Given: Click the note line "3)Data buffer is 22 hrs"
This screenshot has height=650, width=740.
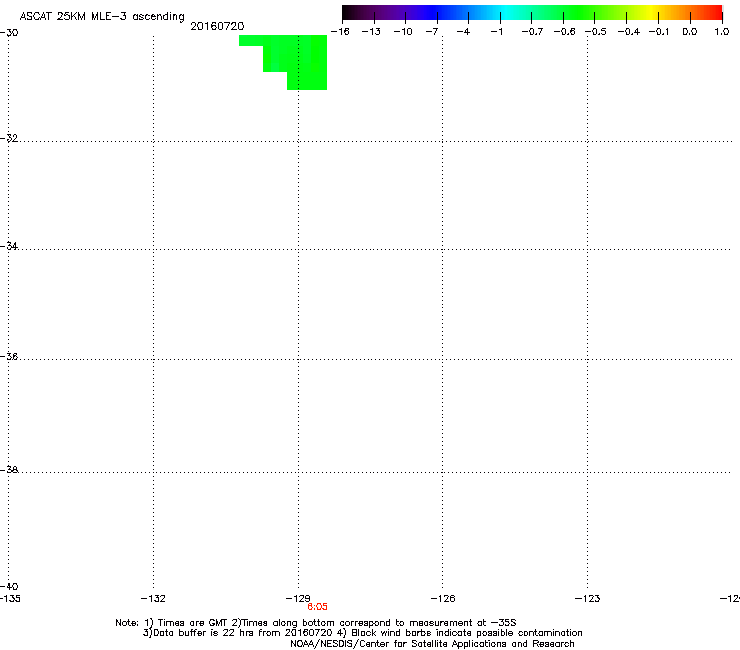Looking at the screenshot, I should coord(362,633).
